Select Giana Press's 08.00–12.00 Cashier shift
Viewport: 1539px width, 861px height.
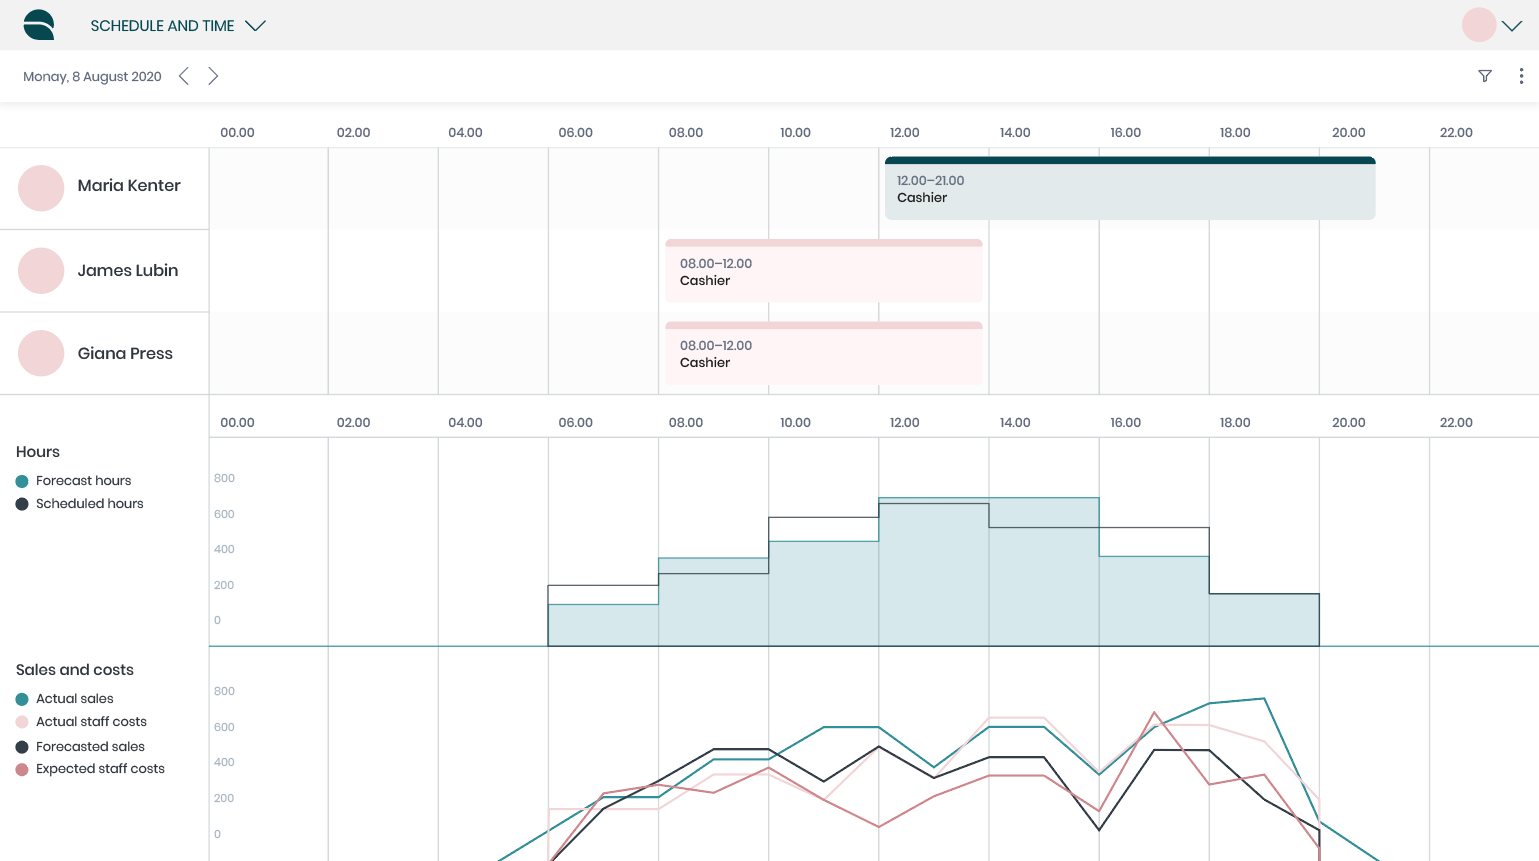click(x=823, y=354)
